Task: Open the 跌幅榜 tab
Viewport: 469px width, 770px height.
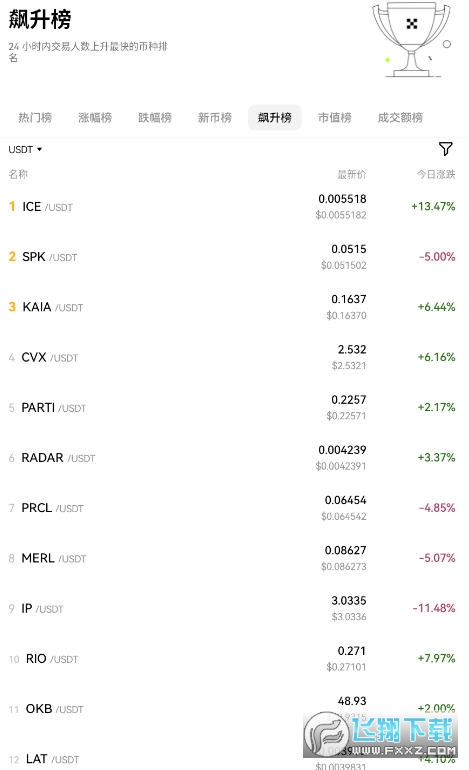Action: pyautogui.click(x=155, y=117)
